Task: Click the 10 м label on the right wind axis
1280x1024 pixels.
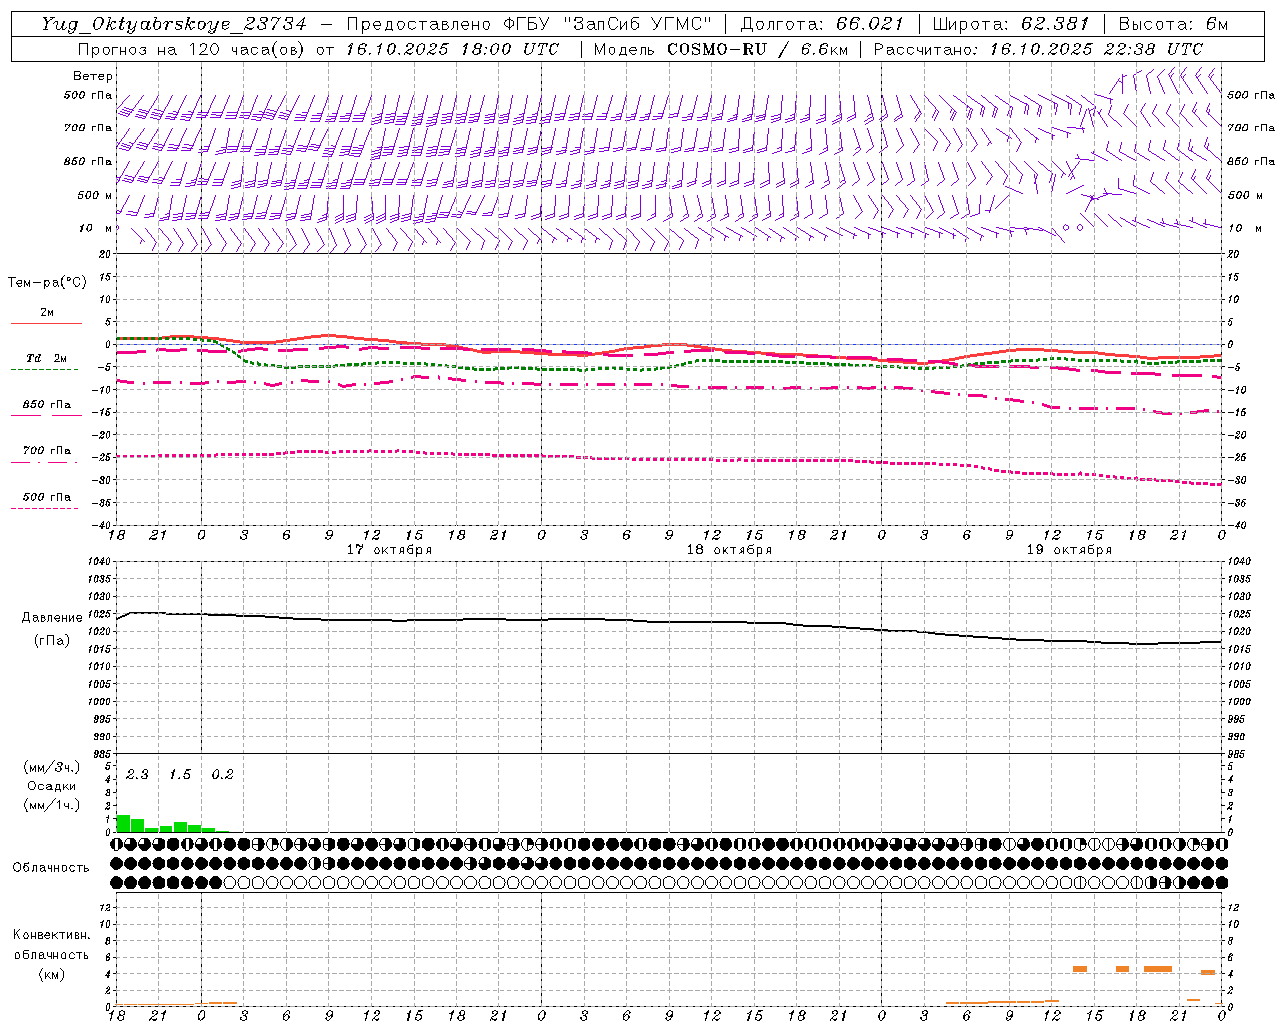Action: [1245, 228]
